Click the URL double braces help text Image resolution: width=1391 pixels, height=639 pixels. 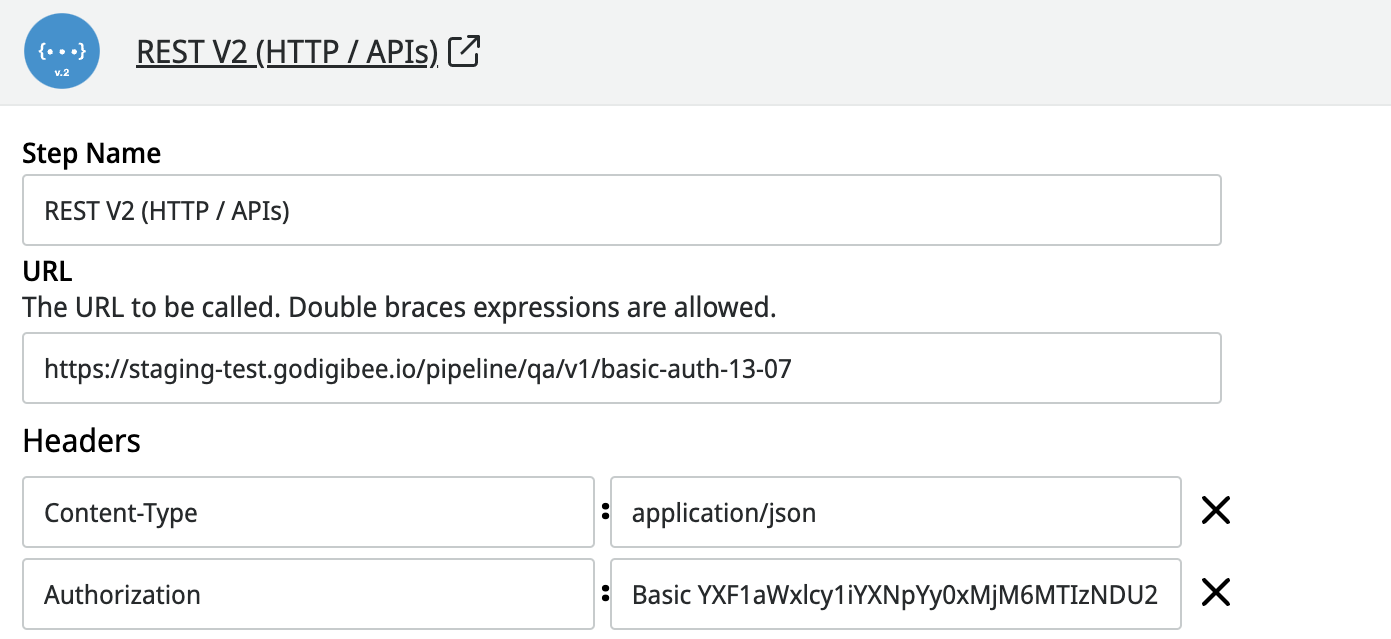pos(399,306)
